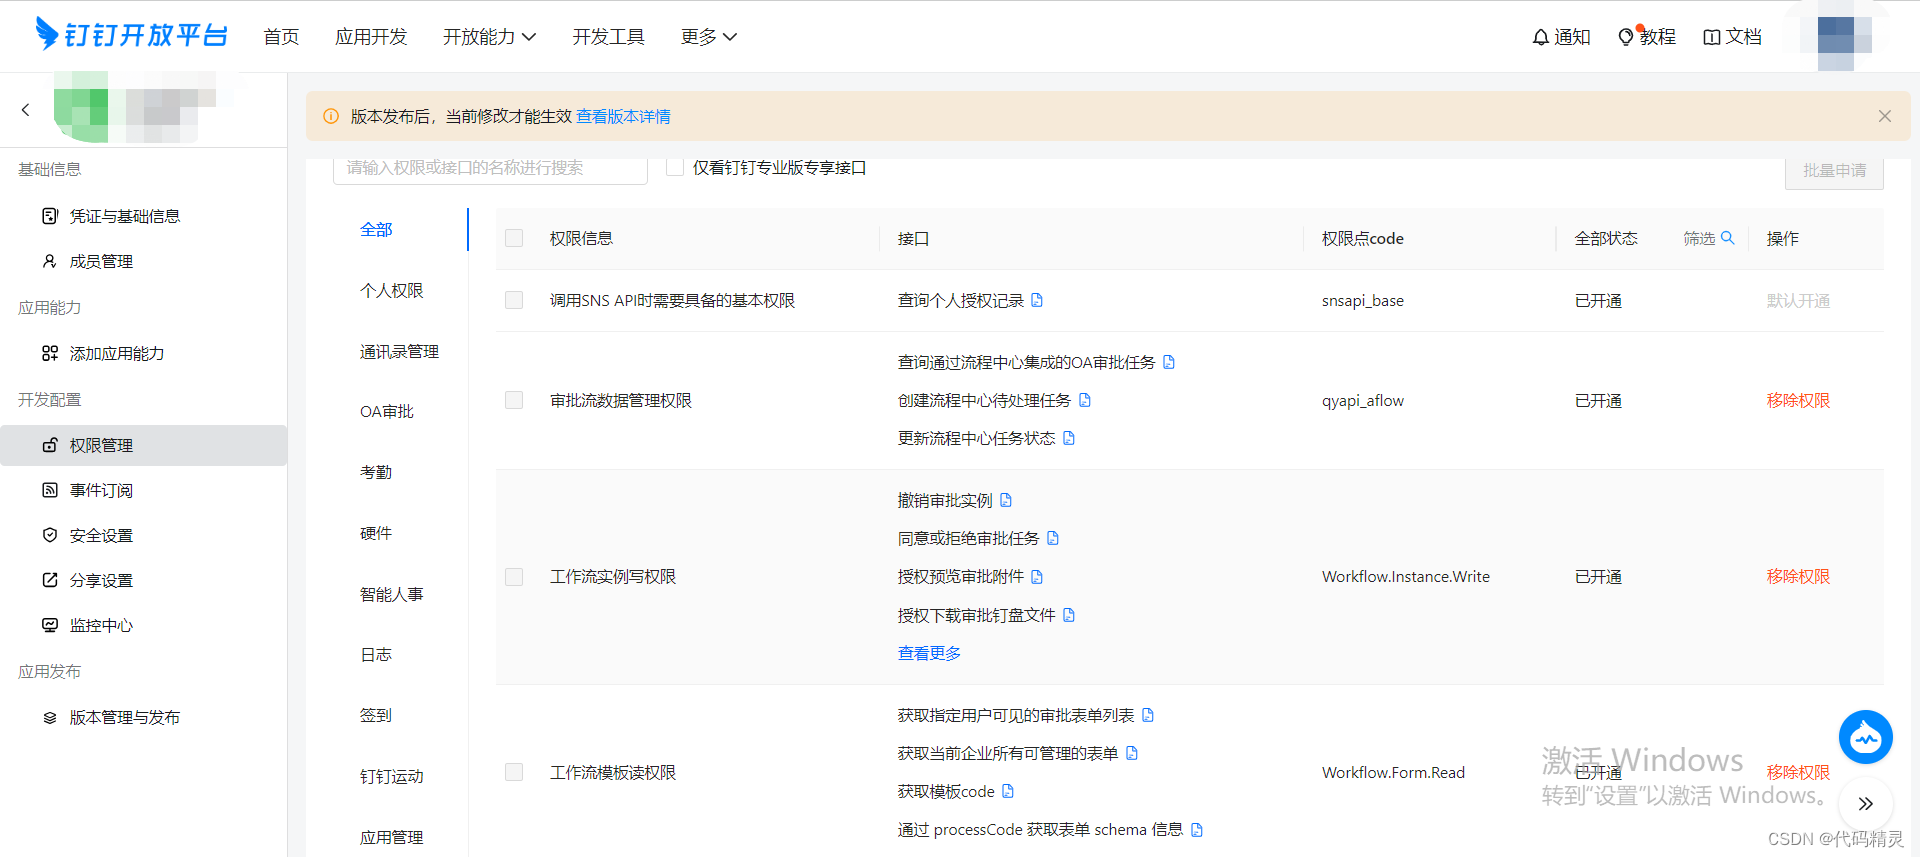Viewport: 1920px width, 857px height.
Task: Open the floating assistant chat button
Action: (1866, 737)
